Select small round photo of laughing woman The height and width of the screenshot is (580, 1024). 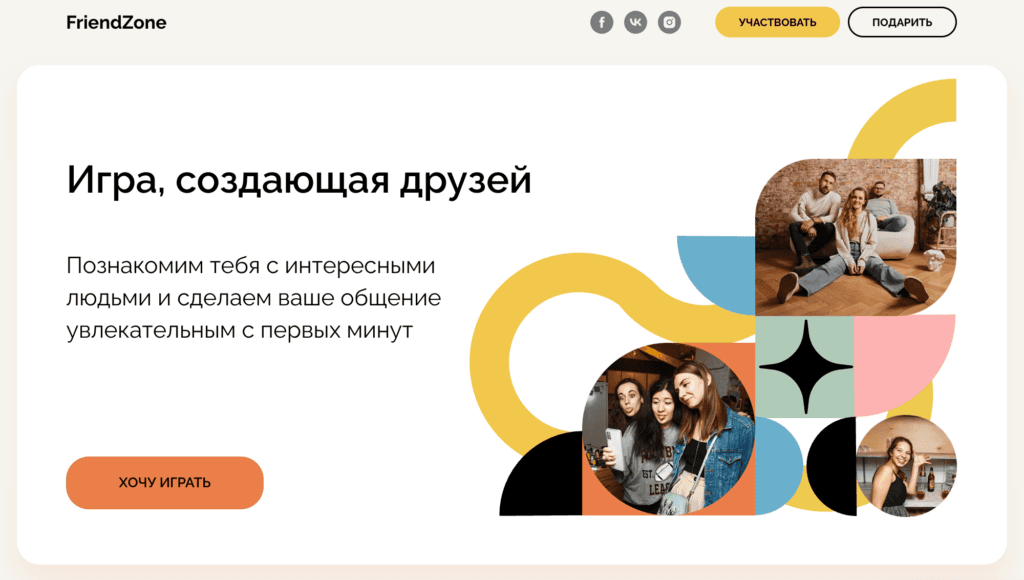906,466
